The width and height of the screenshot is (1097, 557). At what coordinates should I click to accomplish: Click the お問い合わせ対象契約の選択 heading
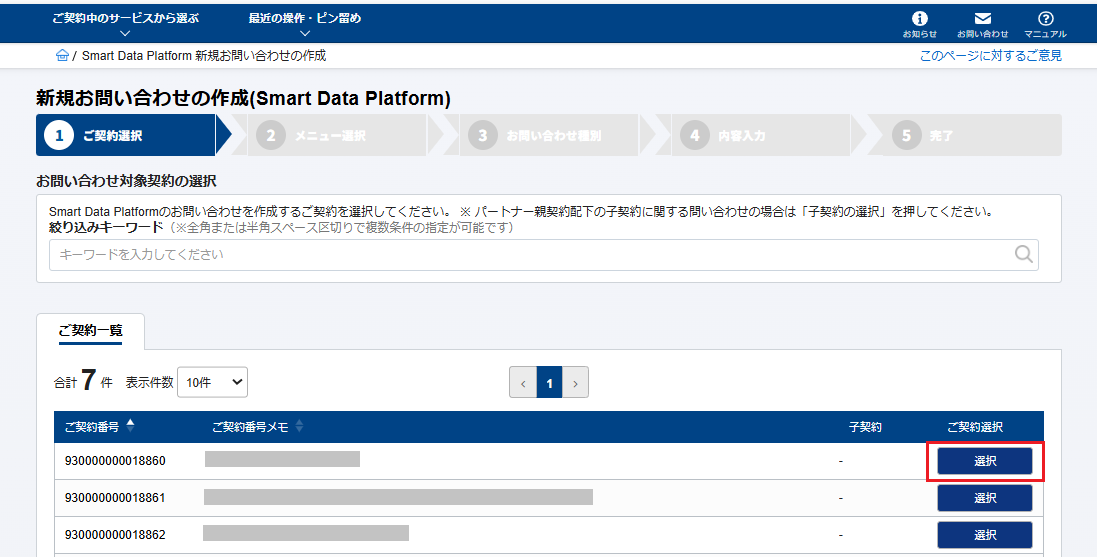126,181
